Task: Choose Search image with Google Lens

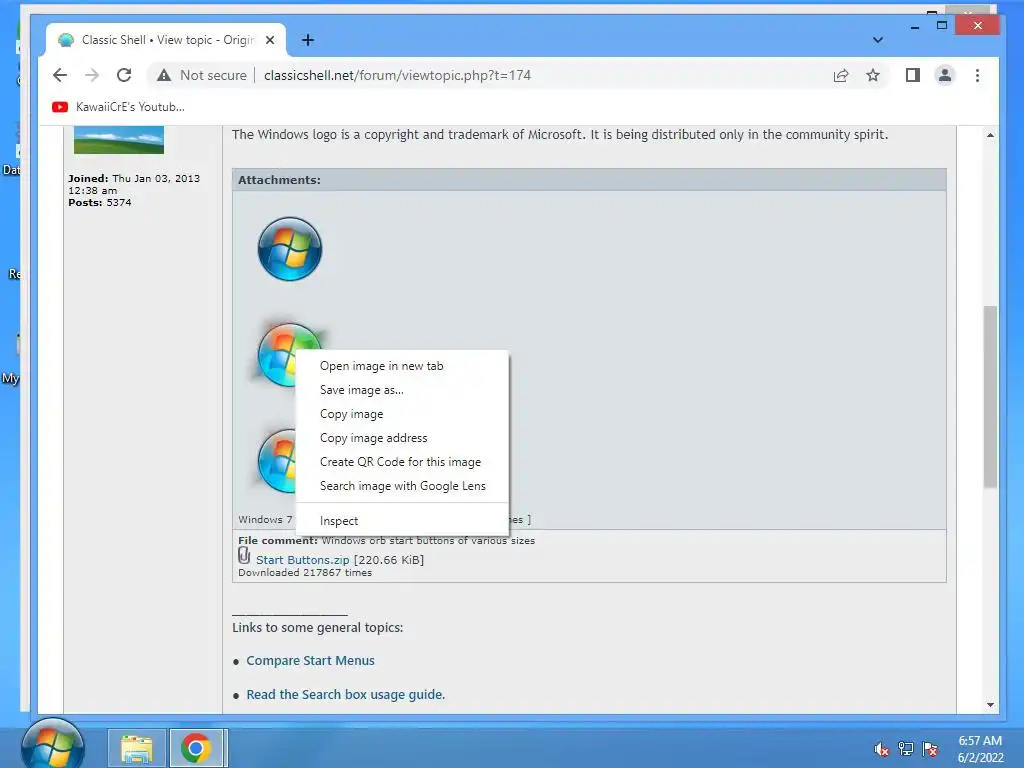Action: pyautogui.click(x=402, y=486)
